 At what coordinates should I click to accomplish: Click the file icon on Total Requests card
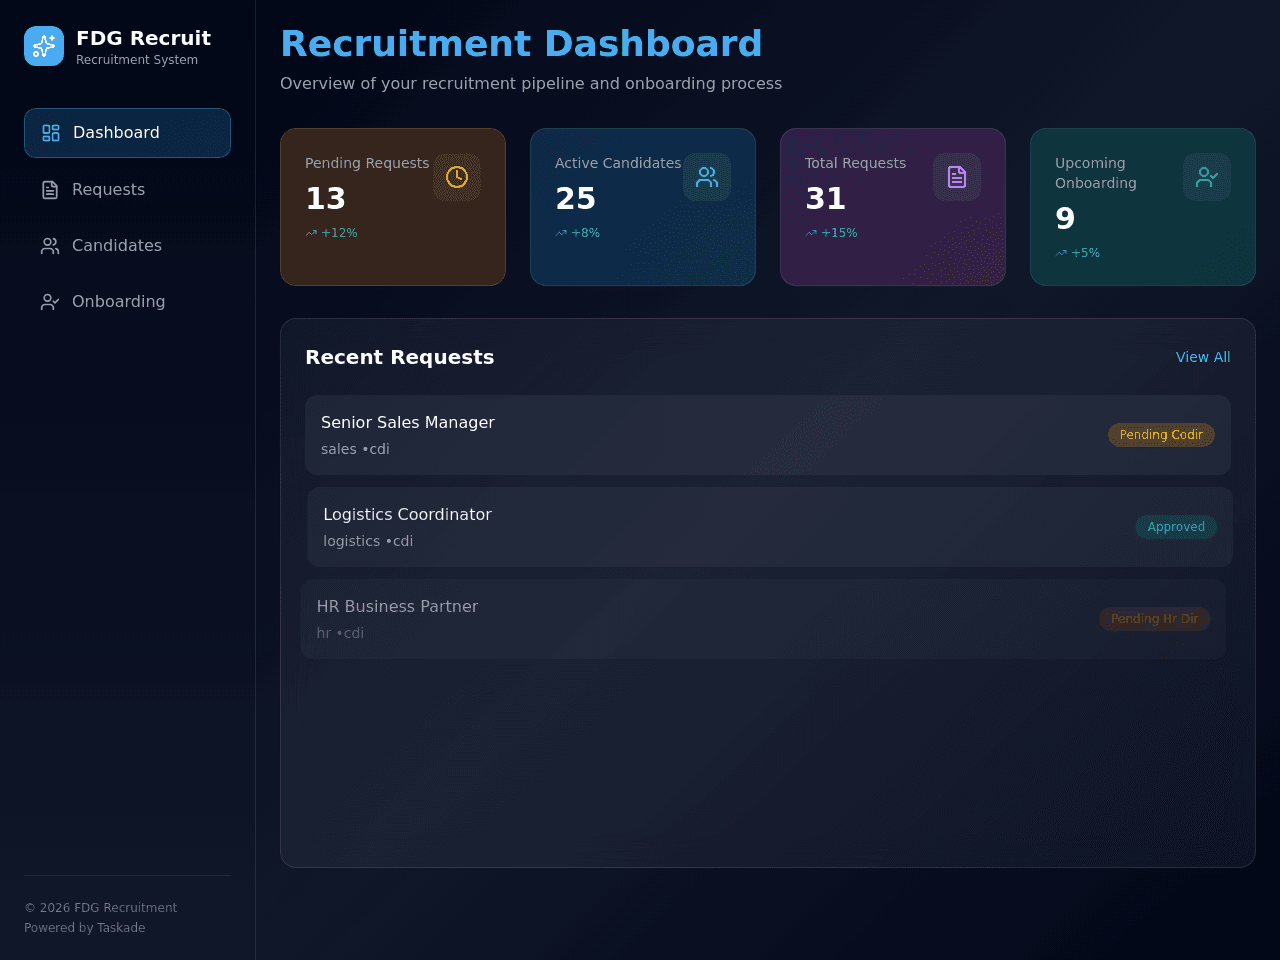pyautogui.click(x=957, y=177)
